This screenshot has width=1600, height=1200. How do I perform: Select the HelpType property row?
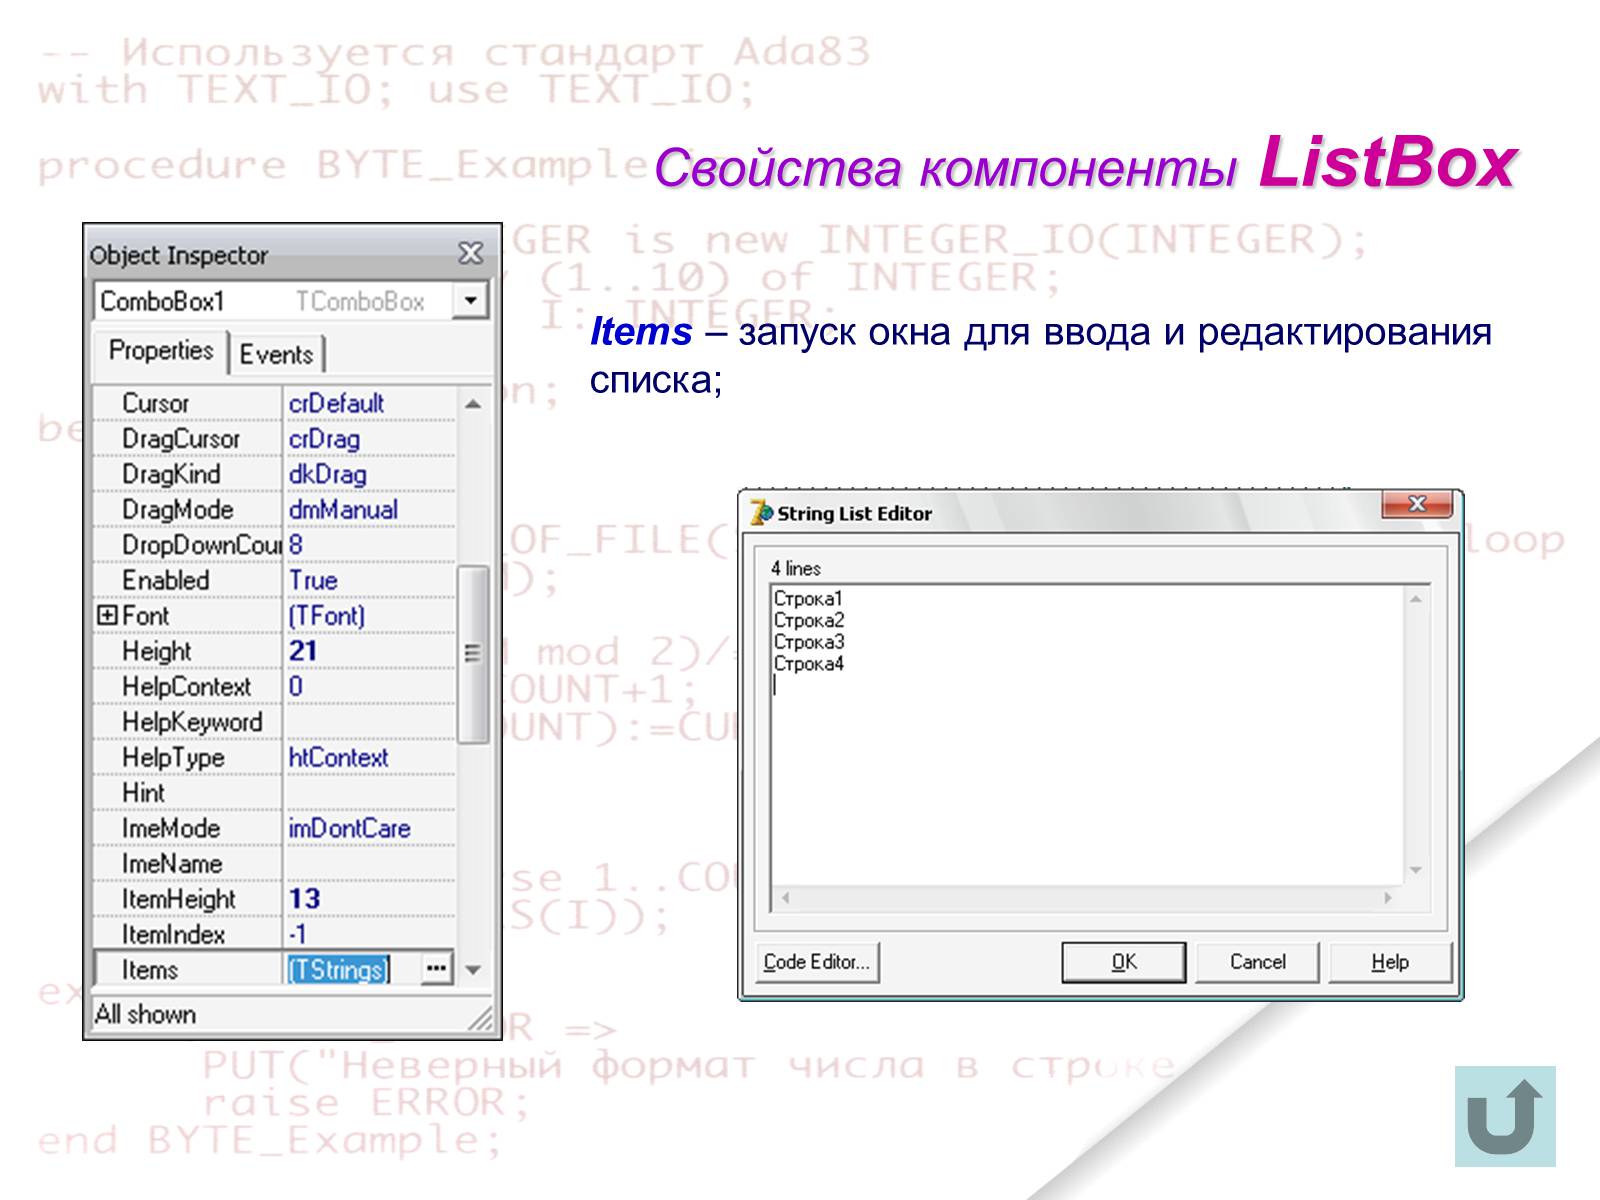click(274, 757)
